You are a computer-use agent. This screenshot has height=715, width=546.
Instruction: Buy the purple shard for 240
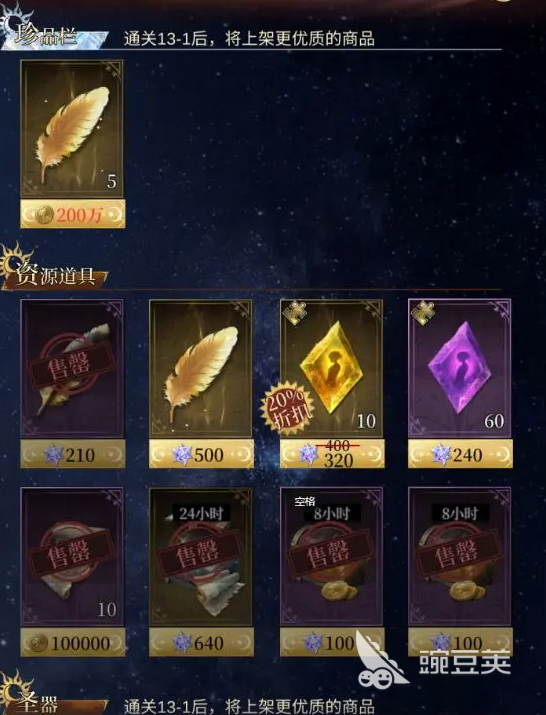(460, 454)
